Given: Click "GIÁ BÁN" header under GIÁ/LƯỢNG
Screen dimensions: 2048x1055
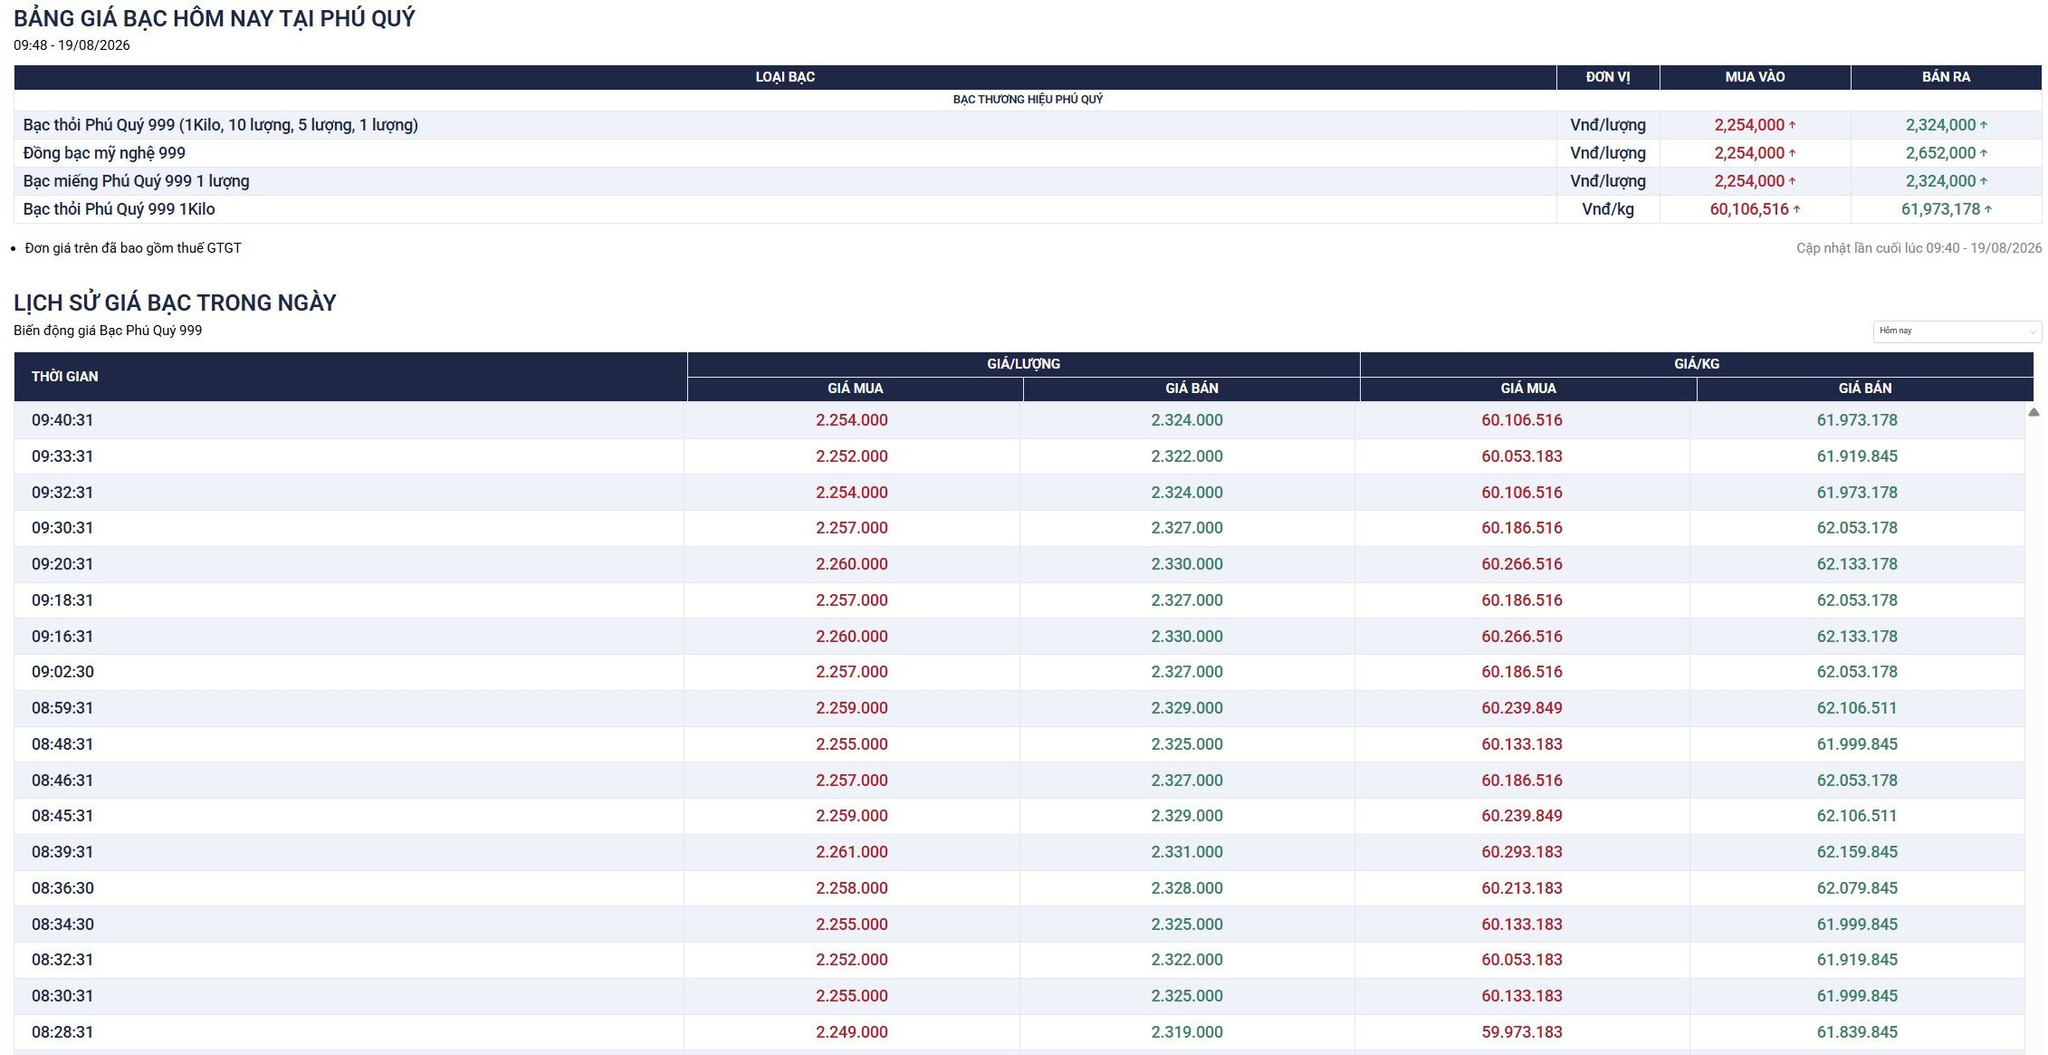Looking at the screenshot, I should tap(1191, 389).
